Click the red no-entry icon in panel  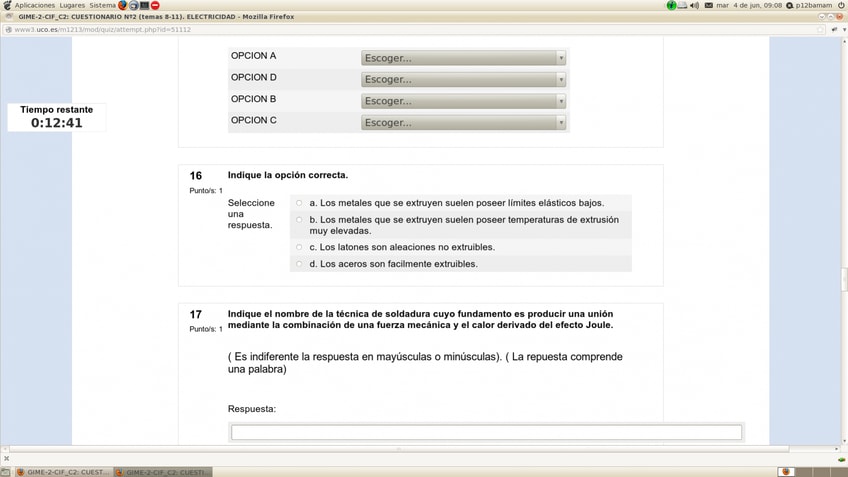pos(155,5)
